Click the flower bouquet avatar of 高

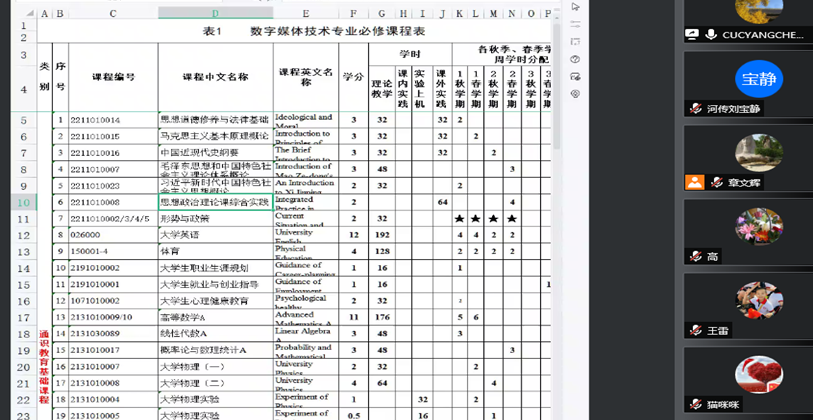[759, 227]
